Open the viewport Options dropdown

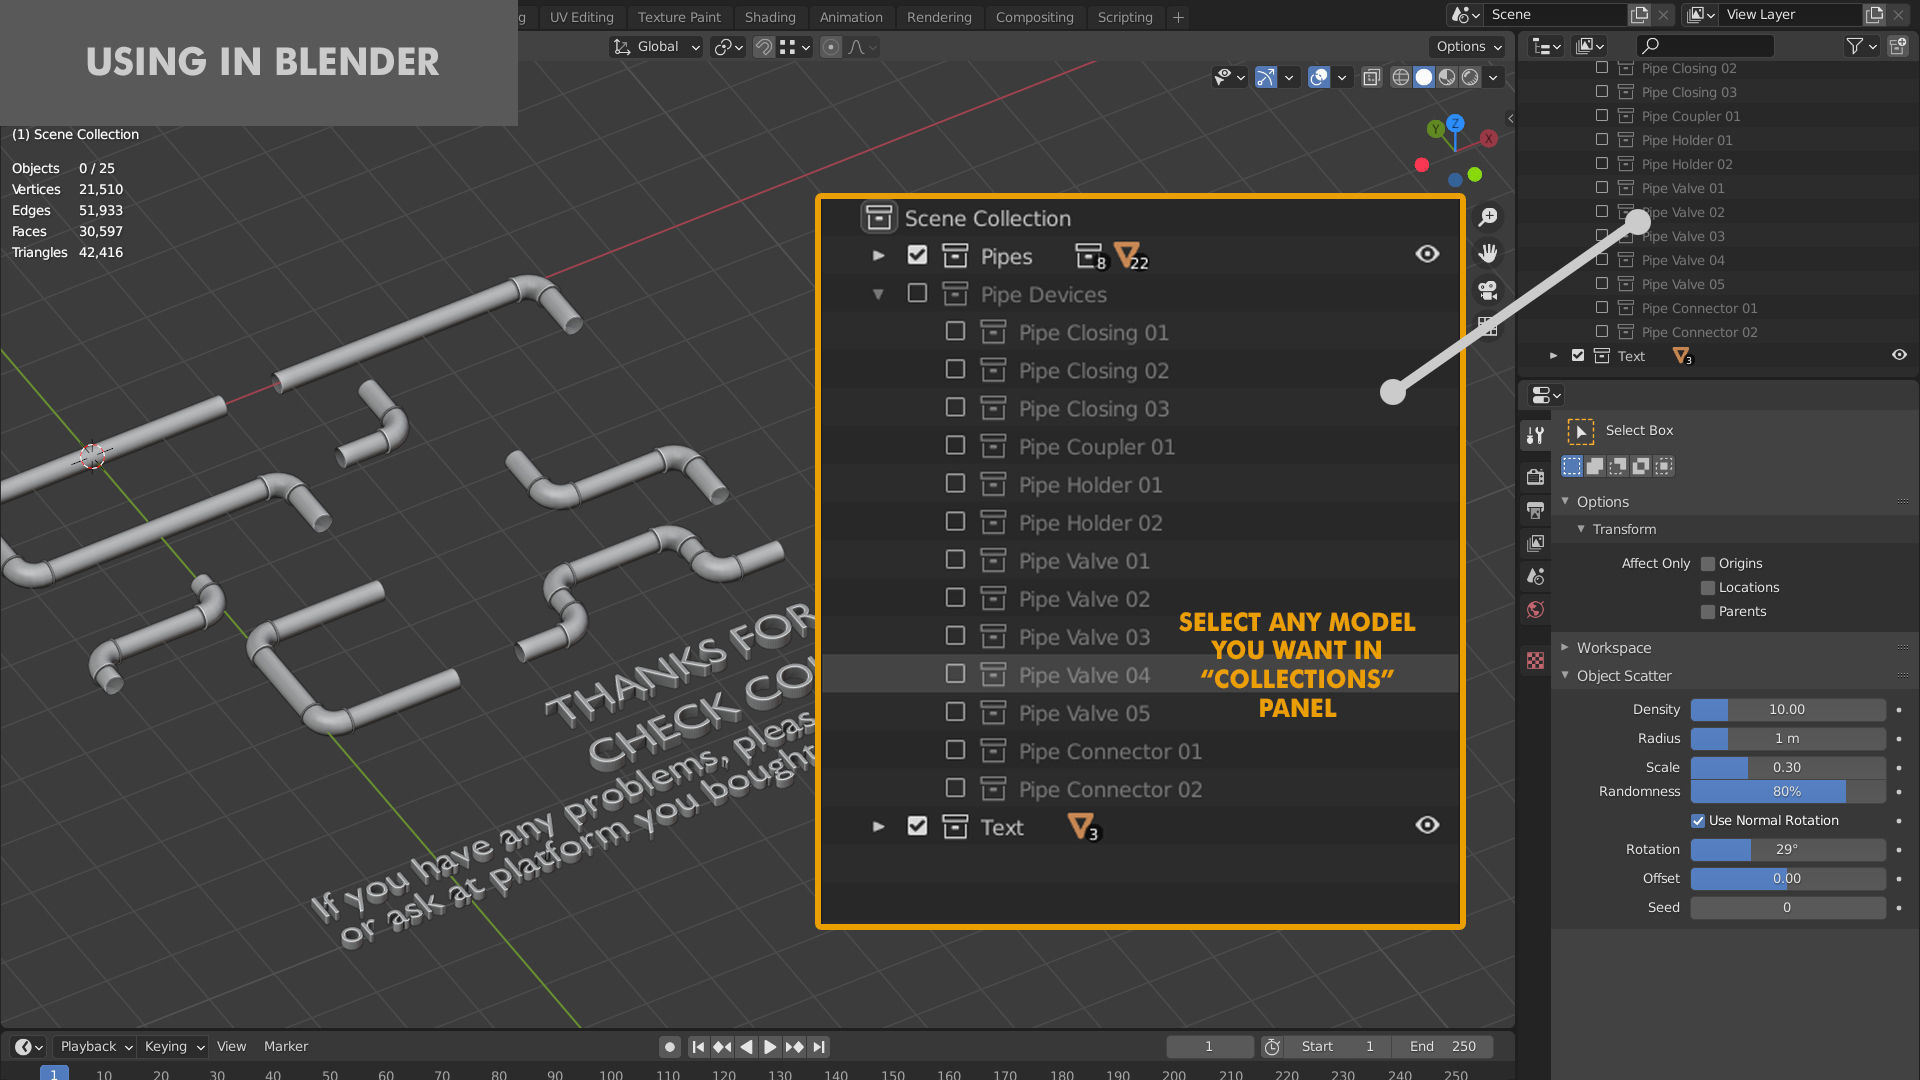click(x=1468, y=47)
